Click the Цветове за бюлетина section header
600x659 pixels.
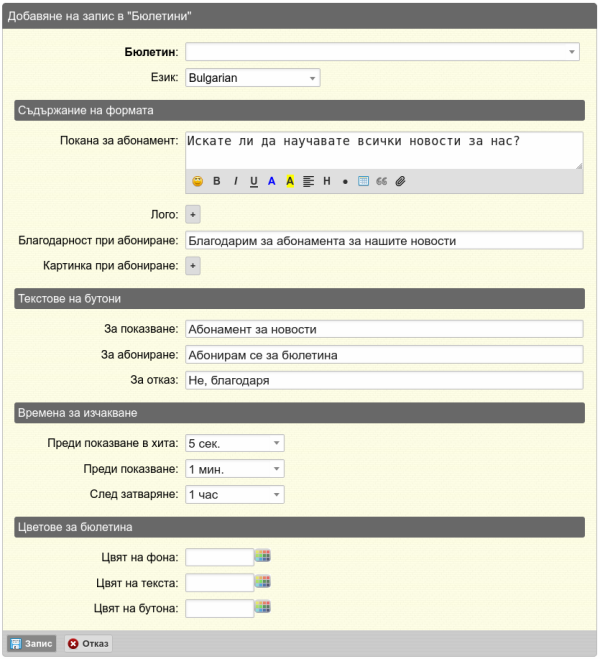pos(300,527)
